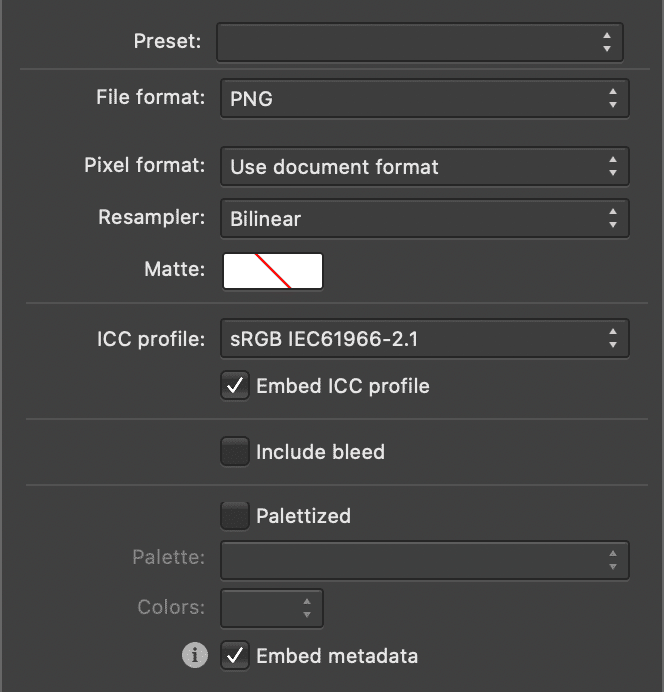Click the Palettized label text
Screen dimensions: 664x692
point(303,516)
